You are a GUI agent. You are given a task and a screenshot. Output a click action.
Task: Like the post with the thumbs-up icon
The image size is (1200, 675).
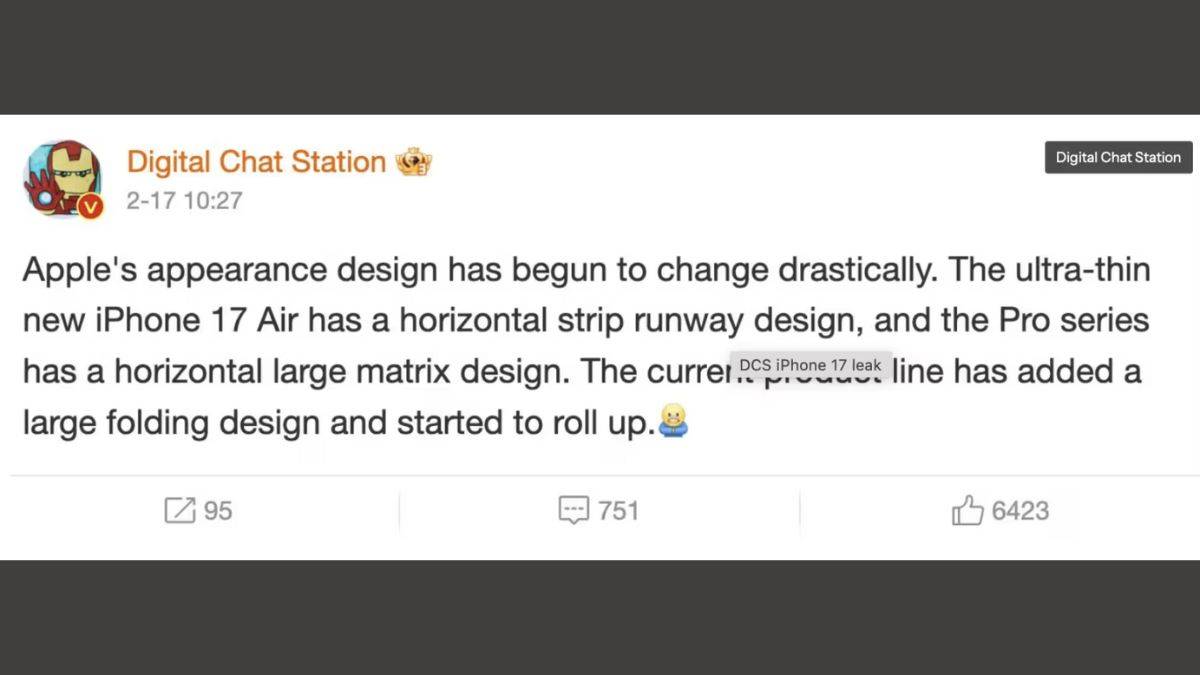click(x=967, y=511)
